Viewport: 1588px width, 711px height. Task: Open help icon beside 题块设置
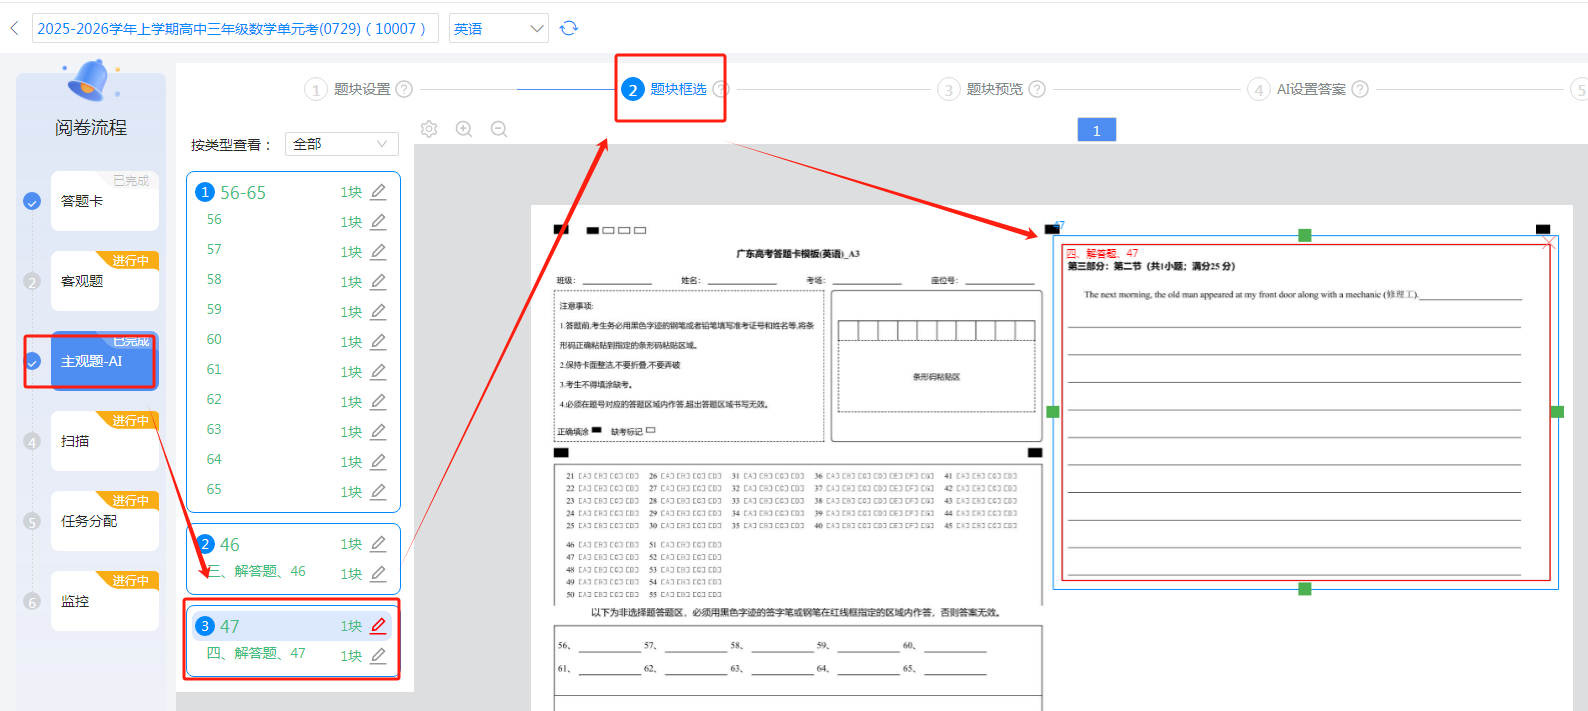404,89
